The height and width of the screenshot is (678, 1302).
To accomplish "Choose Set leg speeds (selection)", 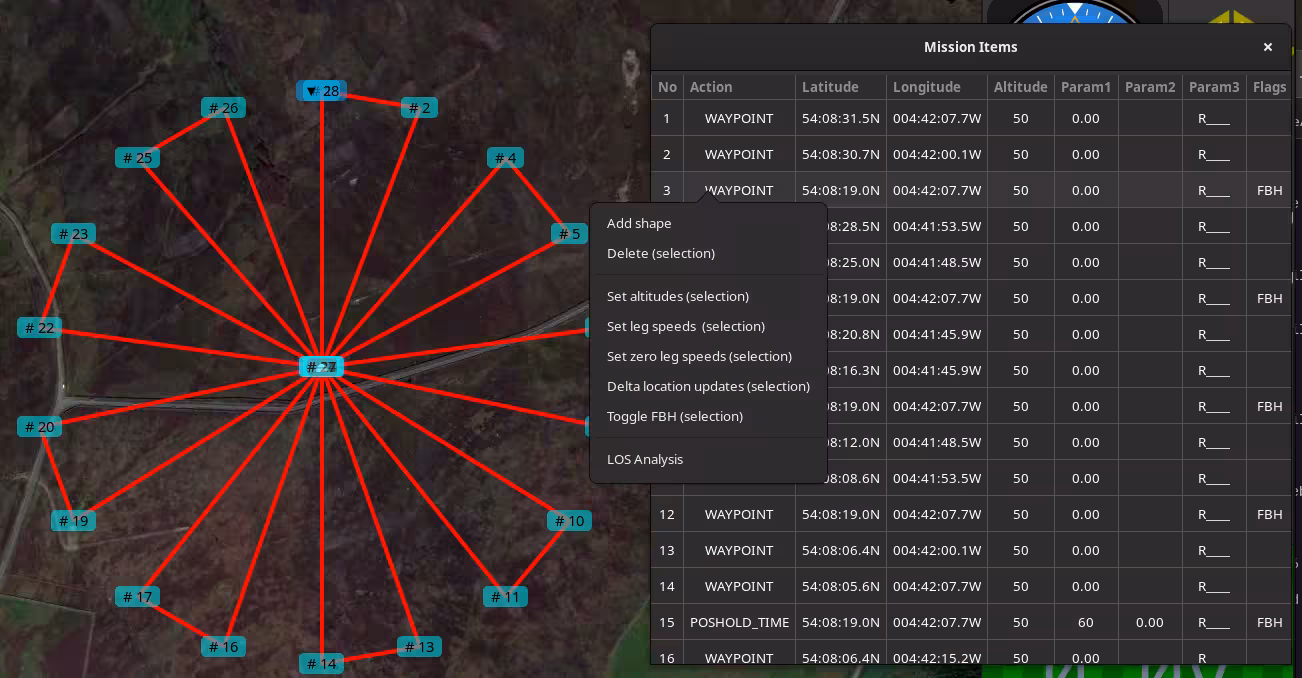I will pos(685,326).
